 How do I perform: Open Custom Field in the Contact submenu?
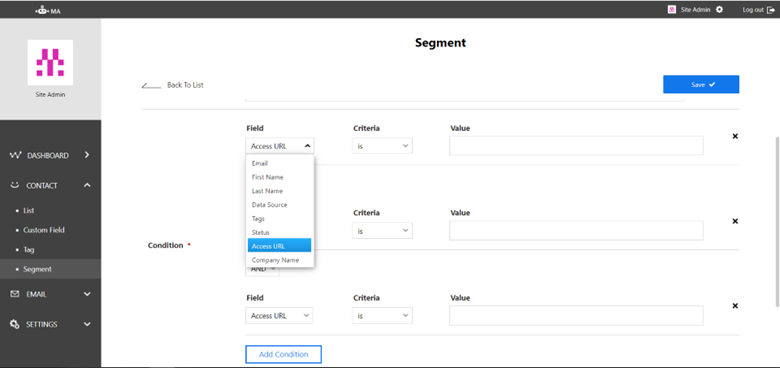coord(44,230)
